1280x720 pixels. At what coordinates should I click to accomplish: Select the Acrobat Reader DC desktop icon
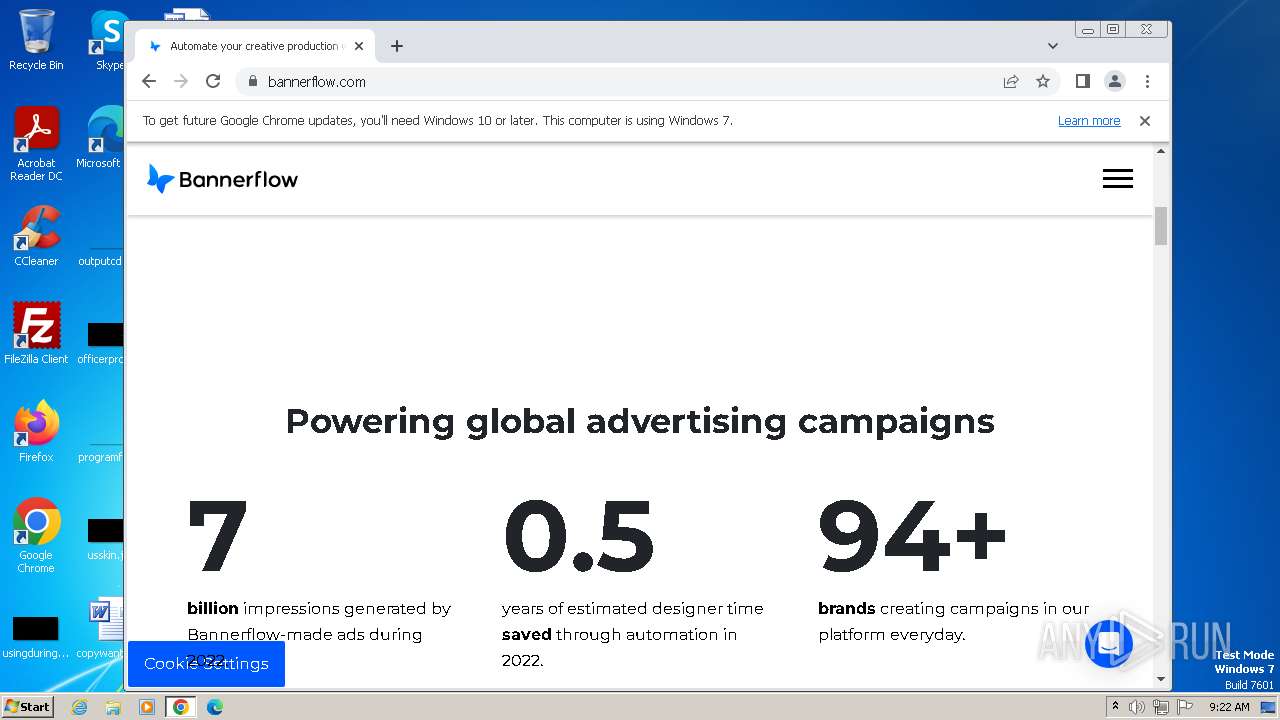[36, 144]
